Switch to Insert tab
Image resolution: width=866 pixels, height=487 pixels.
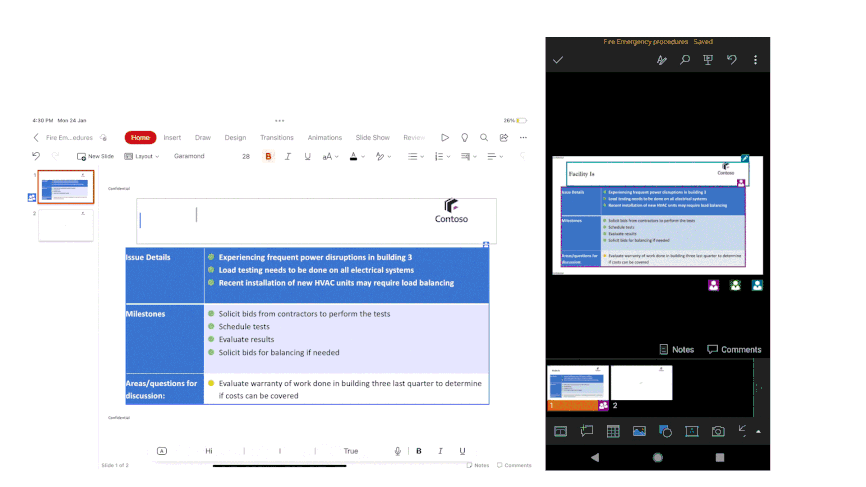pyautogui.click(x=172, y=137)
